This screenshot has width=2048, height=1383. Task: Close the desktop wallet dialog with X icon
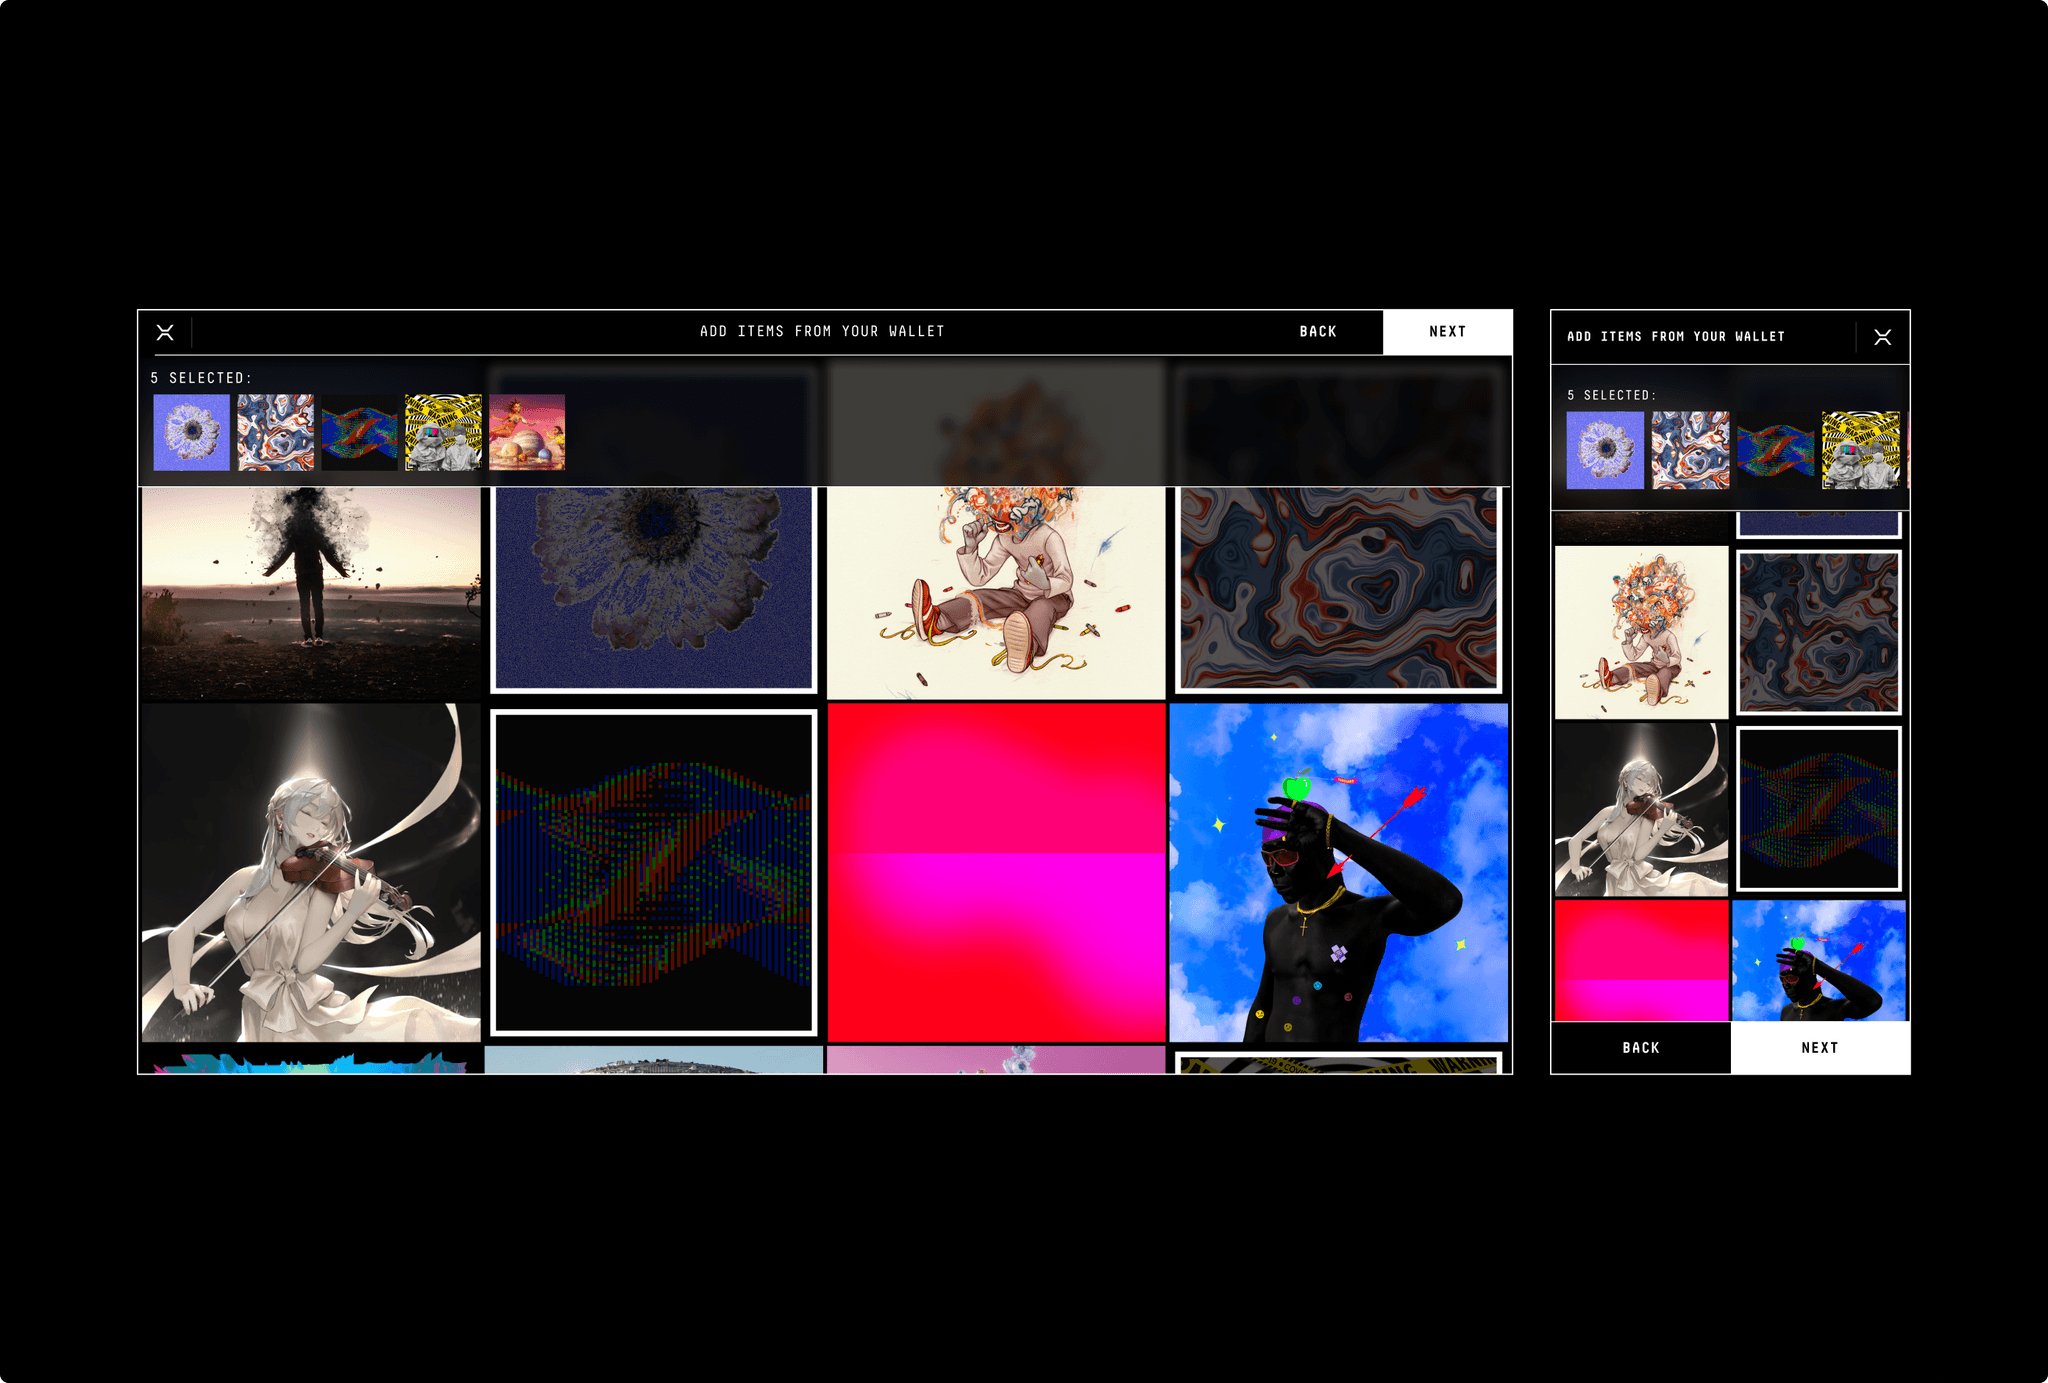(x=165, y=332)
